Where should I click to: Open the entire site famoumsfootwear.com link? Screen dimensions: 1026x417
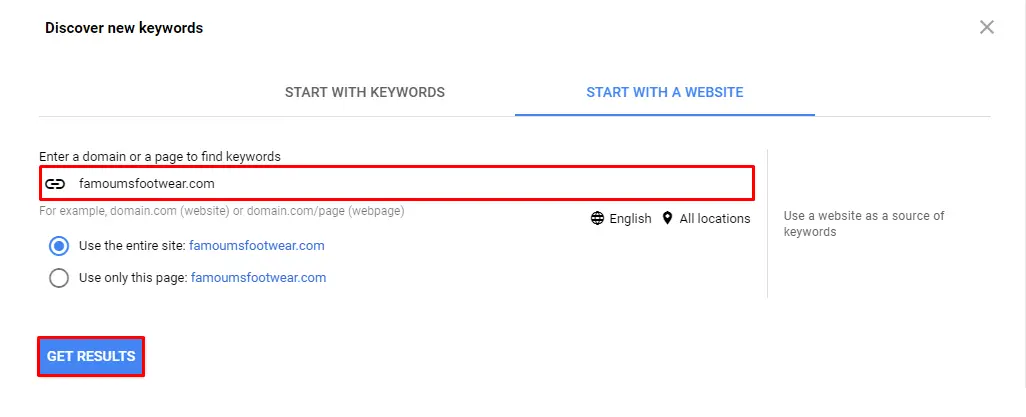tap(256, 246)
